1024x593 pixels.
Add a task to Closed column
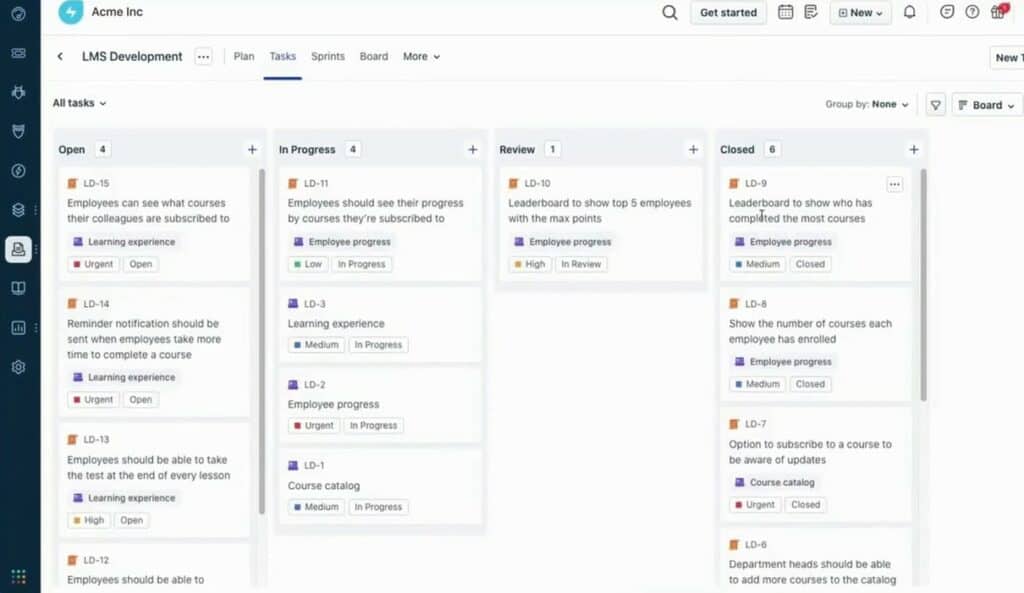[x=914, y=150]
